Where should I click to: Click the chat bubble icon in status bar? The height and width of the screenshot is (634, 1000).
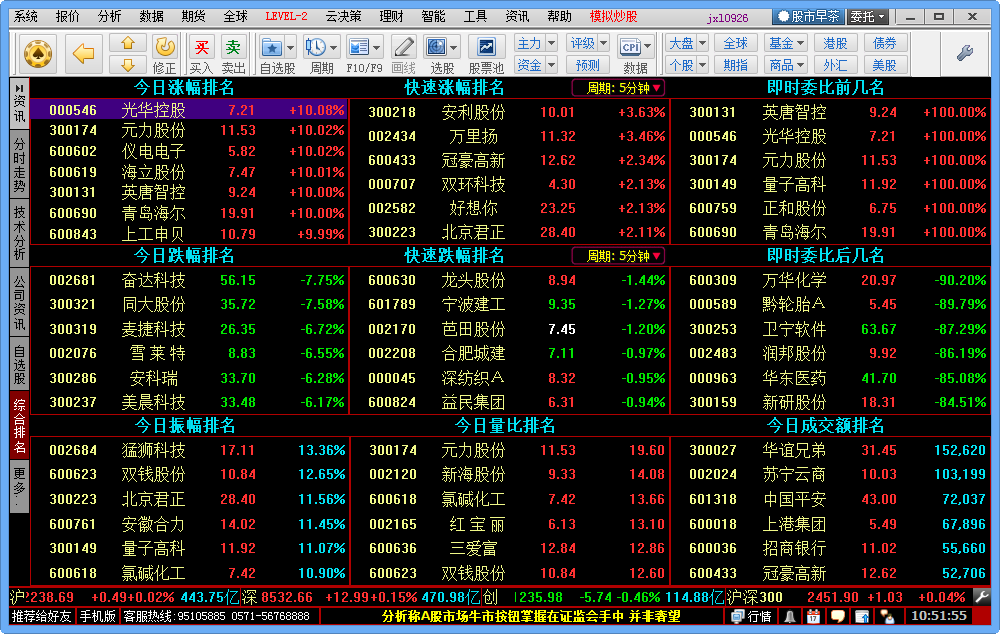tap(837, 617)
